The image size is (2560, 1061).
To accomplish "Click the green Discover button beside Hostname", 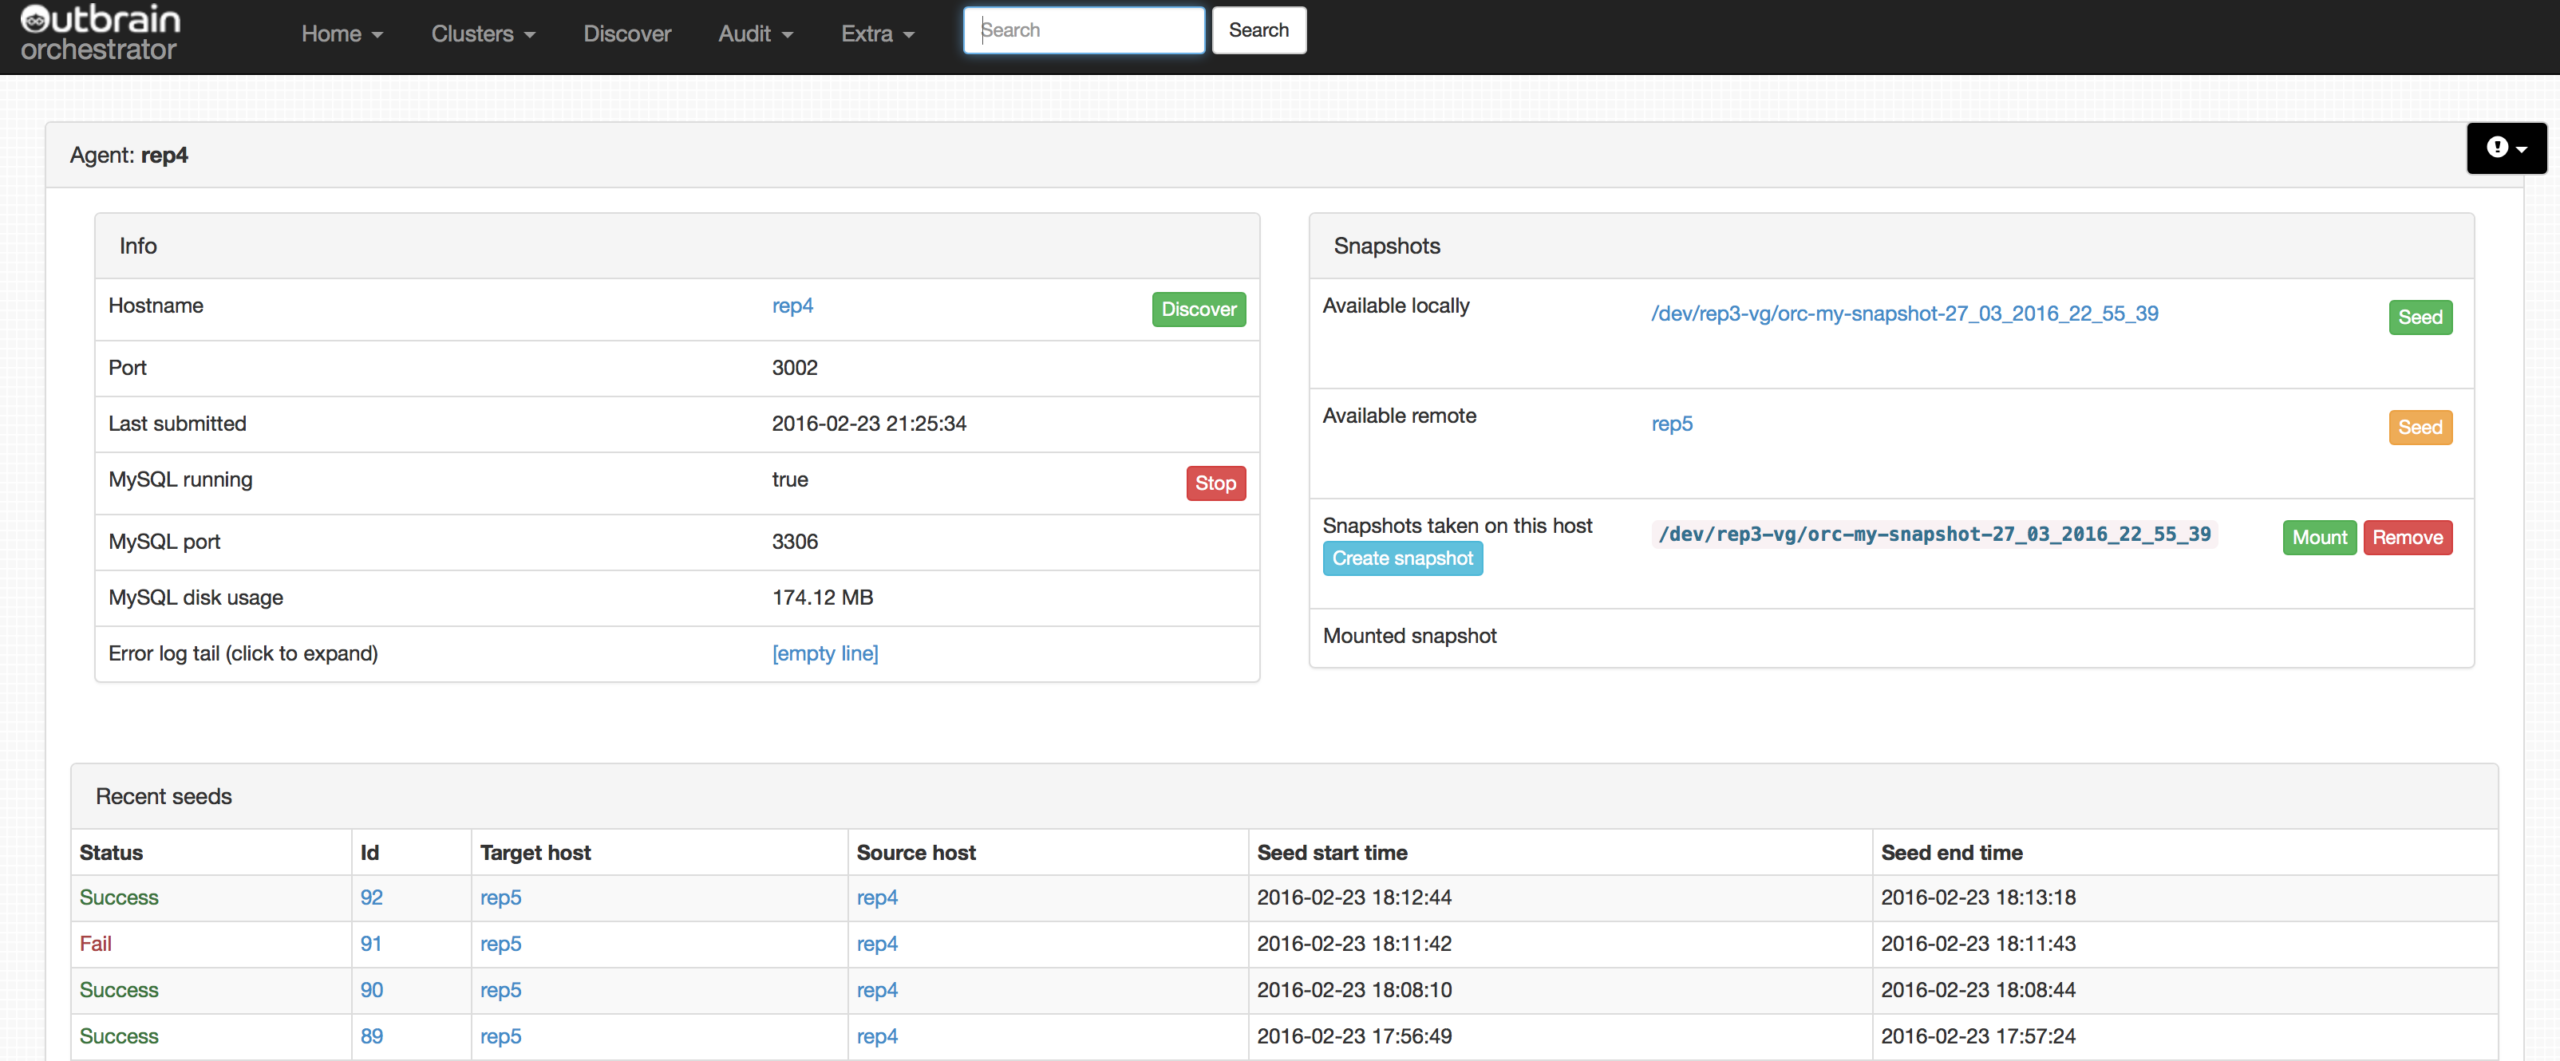I will pyautogui.click(x=1198, y=309).
